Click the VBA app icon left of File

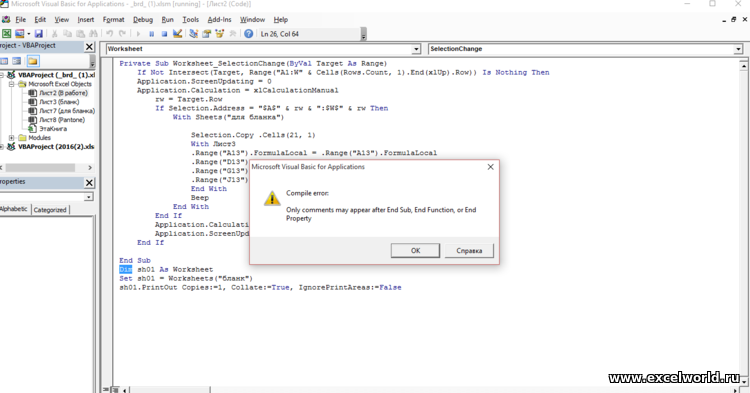click(x=6, y=20)
